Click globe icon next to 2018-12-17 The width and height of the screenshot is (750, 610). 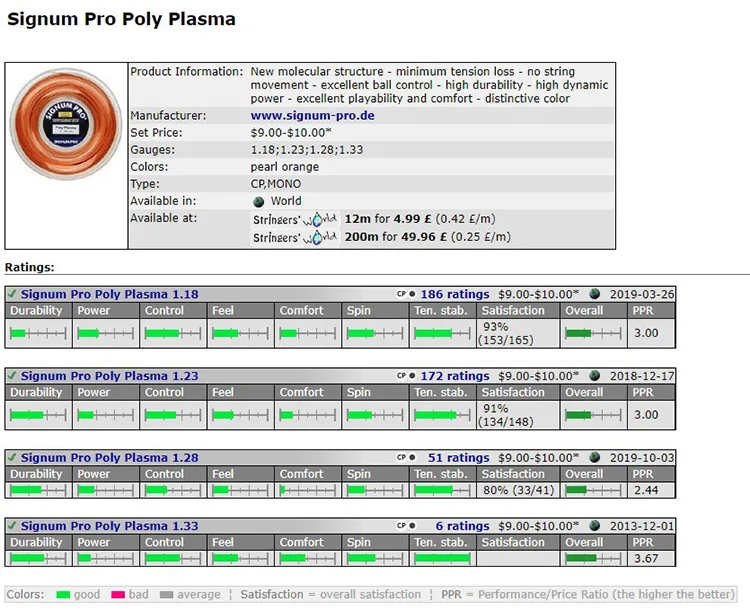pyautogui.click(x=595, y=376)
